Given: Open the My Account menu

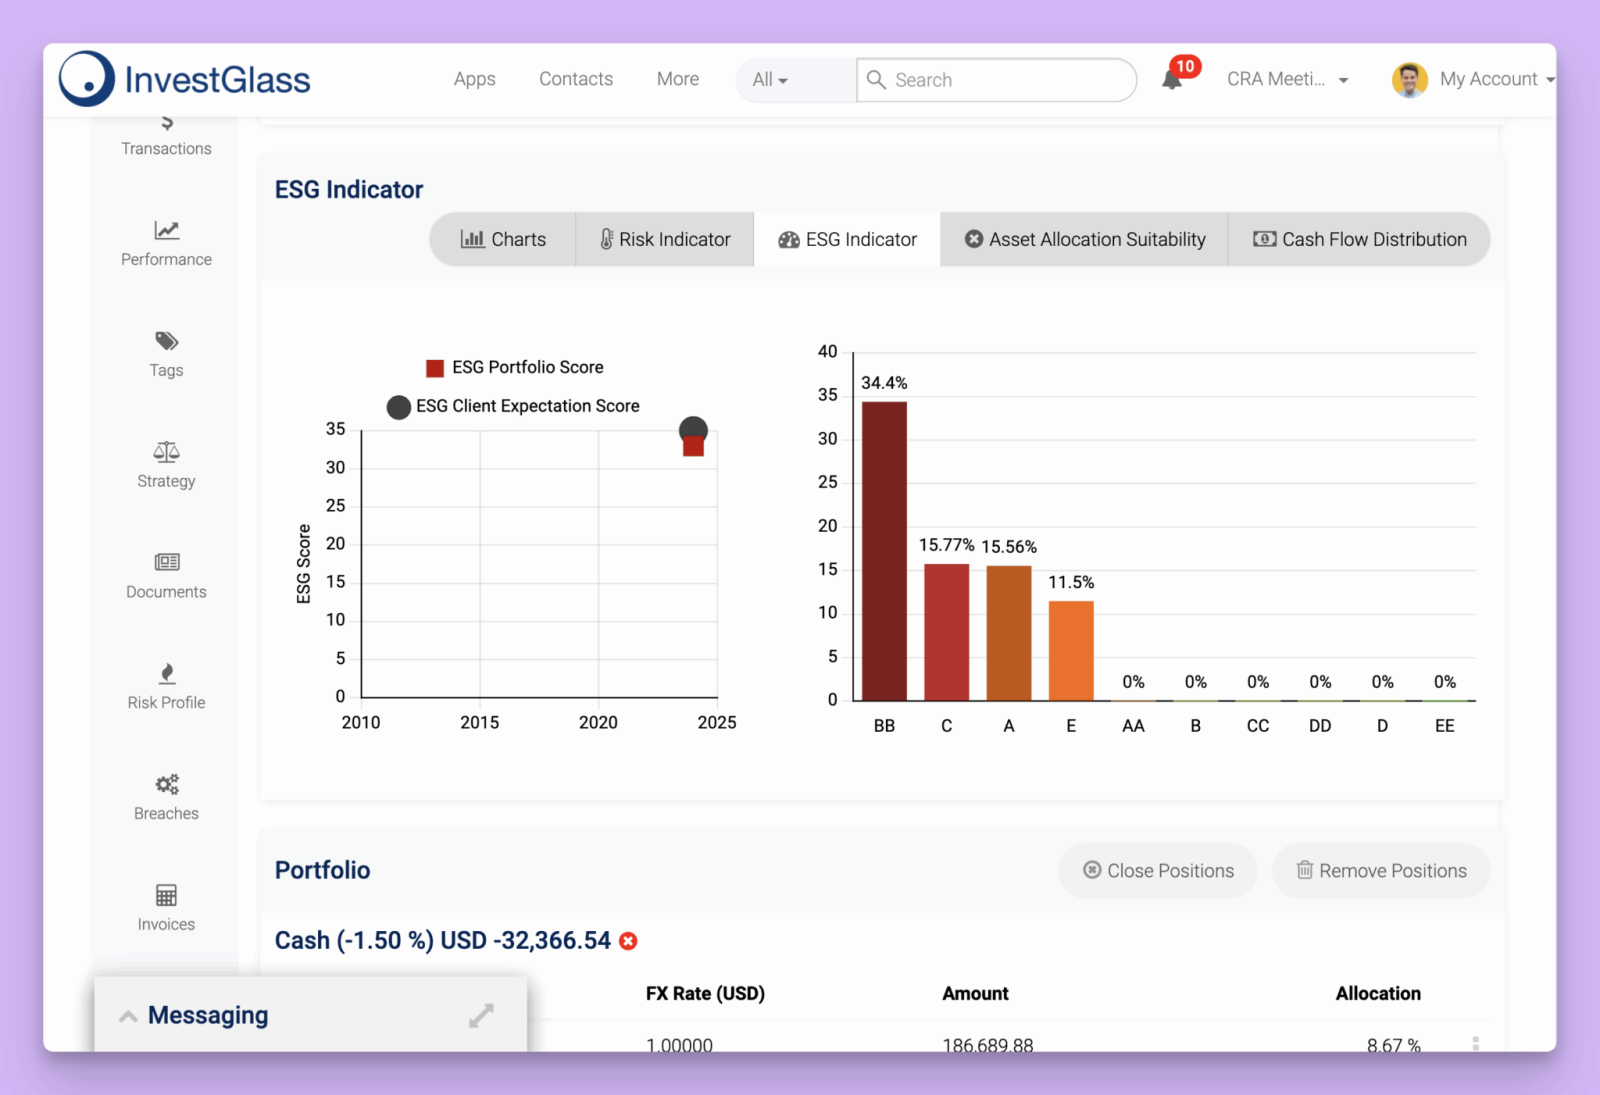Looking at the screenshot, I should 1473,80.
